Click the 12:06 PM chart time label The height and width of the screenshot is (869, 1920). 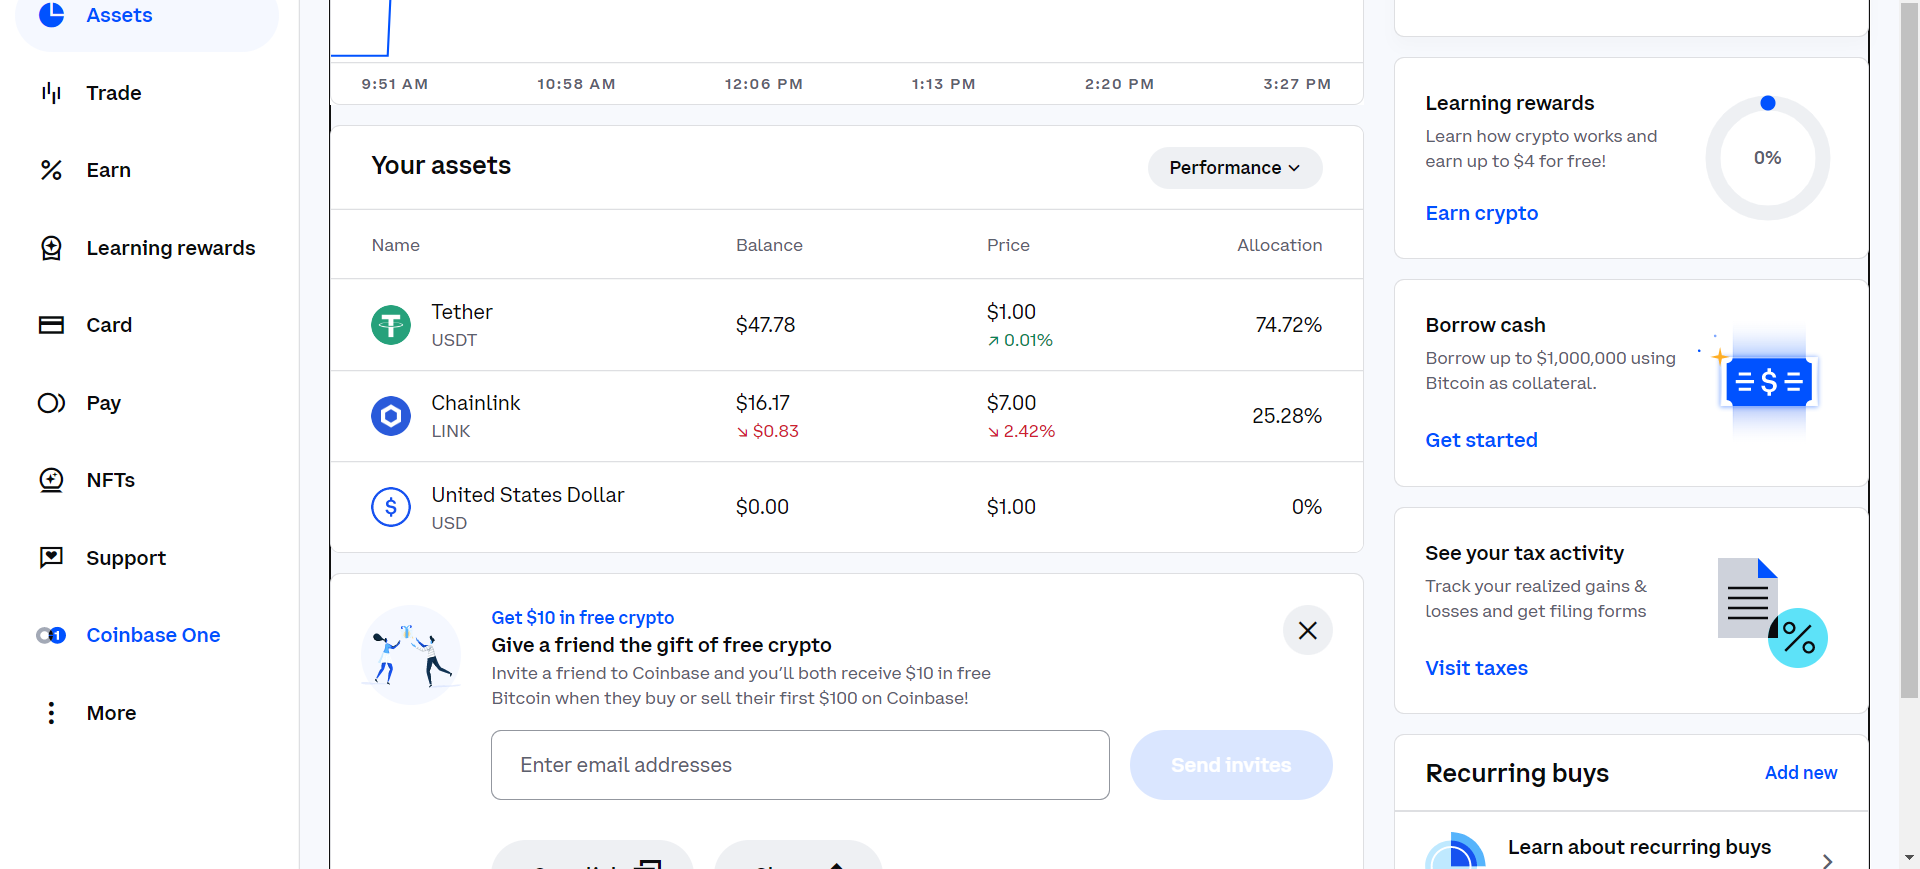tap(763, 84)
